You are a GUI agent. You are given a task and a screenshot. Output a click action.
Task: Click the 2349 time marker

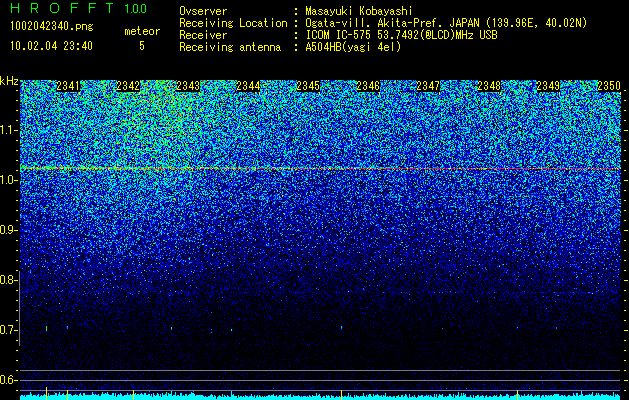pos(548,86)
